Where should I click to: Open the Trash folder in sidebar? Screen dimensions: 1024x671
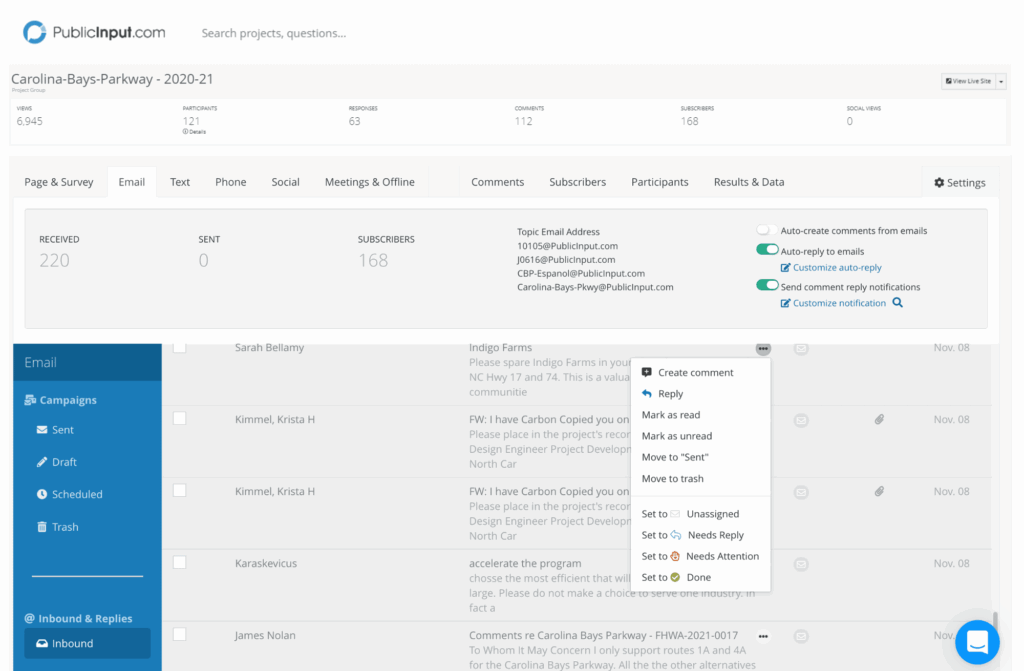(x=64, y=527)
